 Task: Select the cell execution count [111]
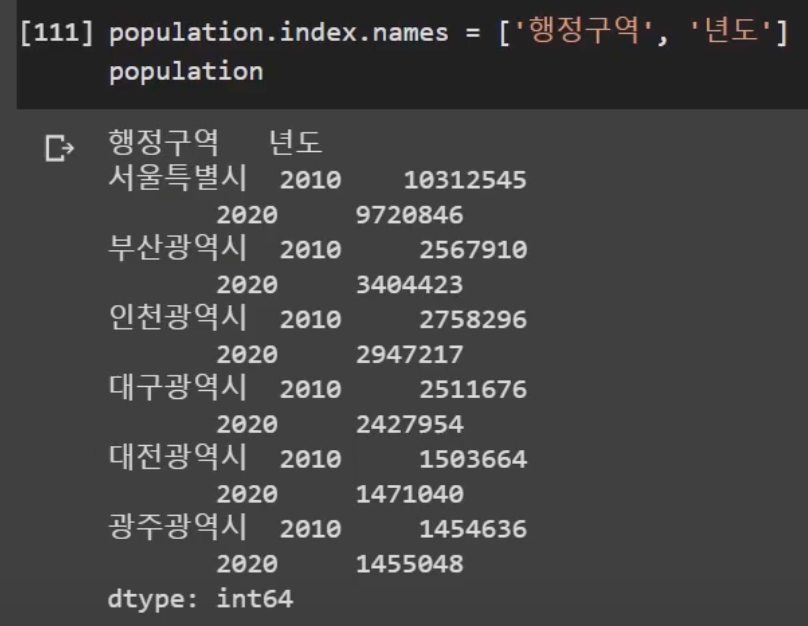point(57,32)
